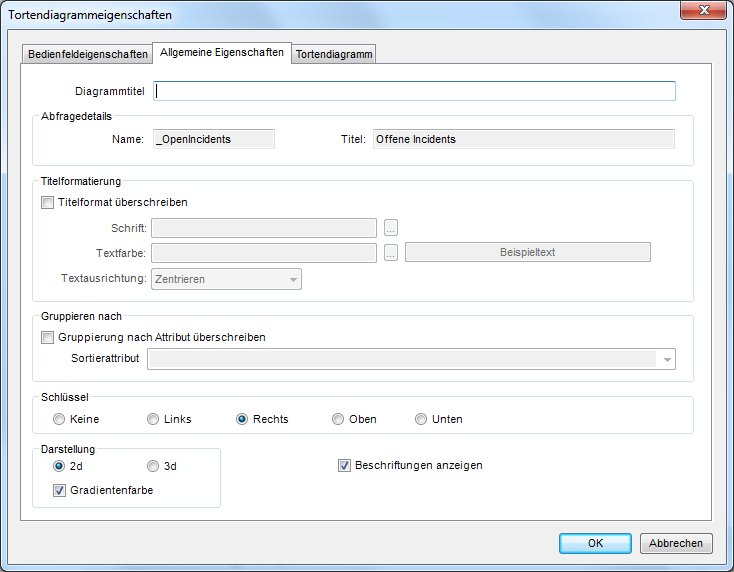
Task: Click the Diagrammtitel text field
Action: click(415, 91)
